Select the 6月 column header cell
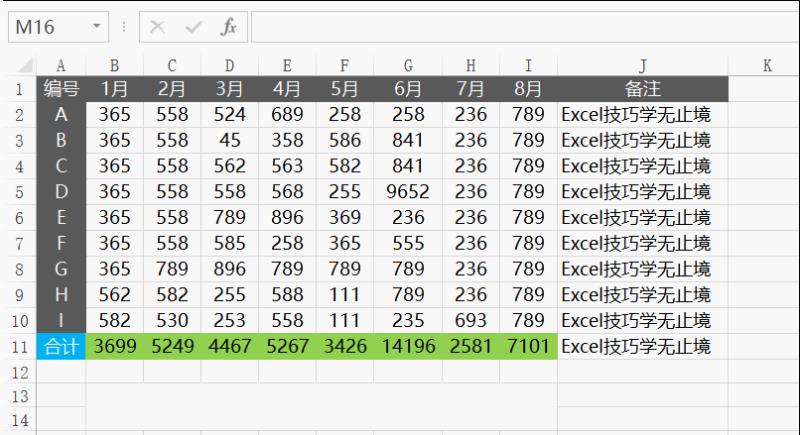The height and width of the screenshot is (435, 800). 408,89
